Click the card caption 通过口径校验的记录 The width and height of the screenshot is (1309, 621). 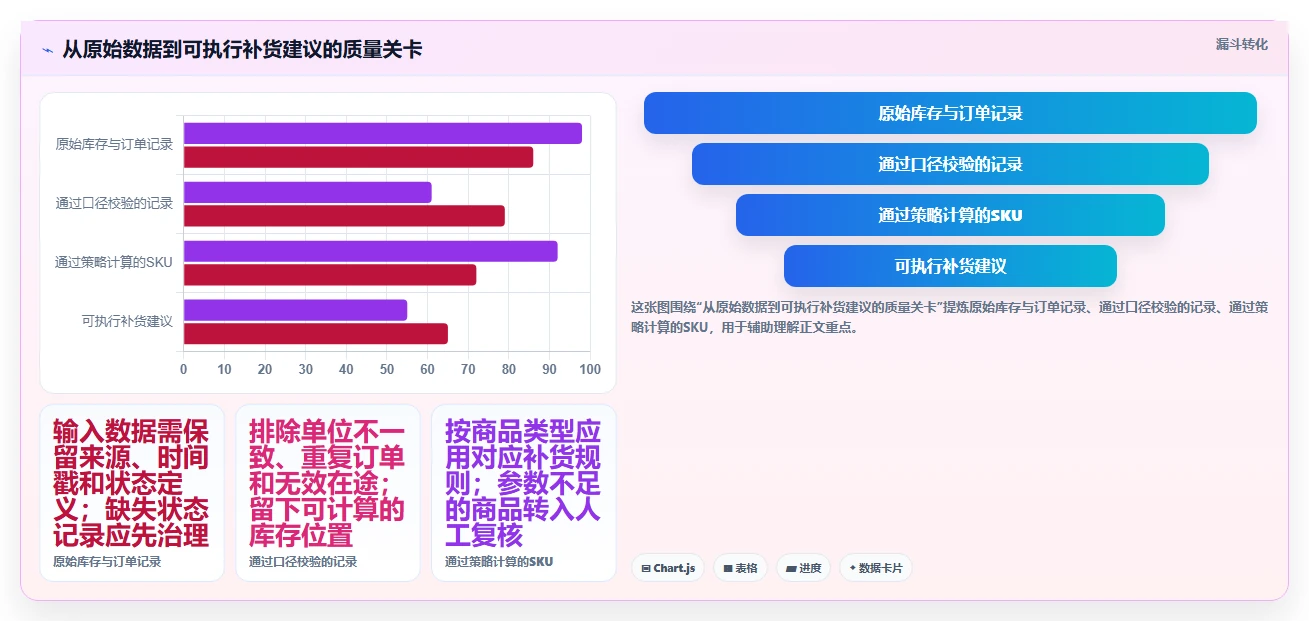pos(303,562)
